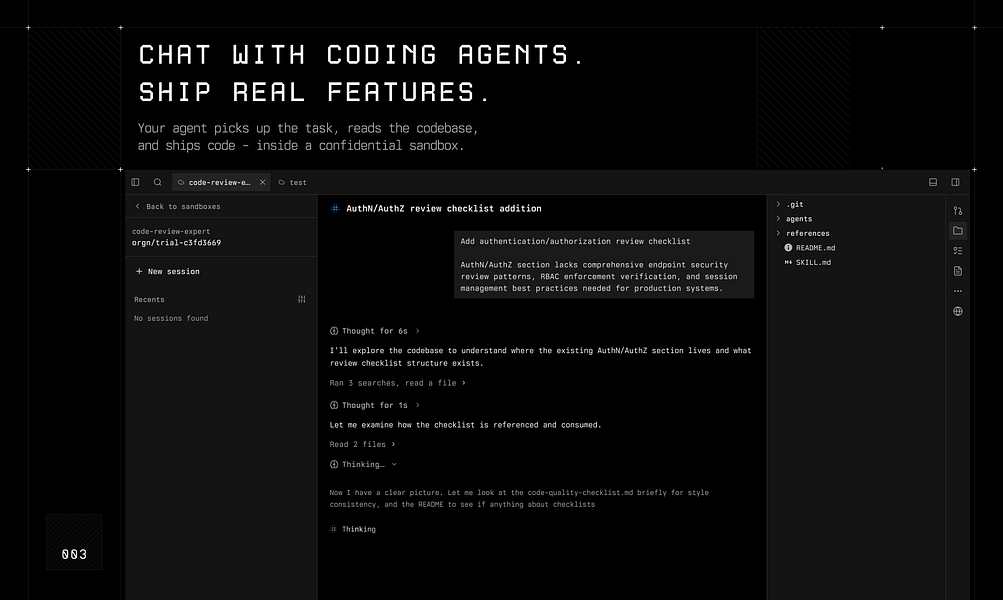Screen dimensions: 1003x600
Task: Open the globe browser icon
Action: click(x=958, y=312)
